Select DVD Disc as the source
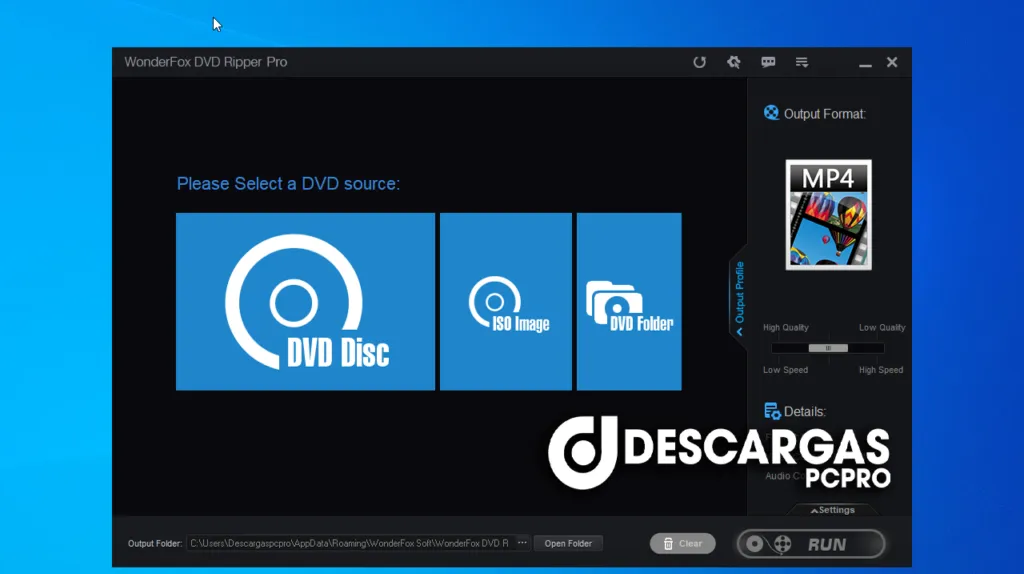1024x574 pixels. [x=305, y=301]
